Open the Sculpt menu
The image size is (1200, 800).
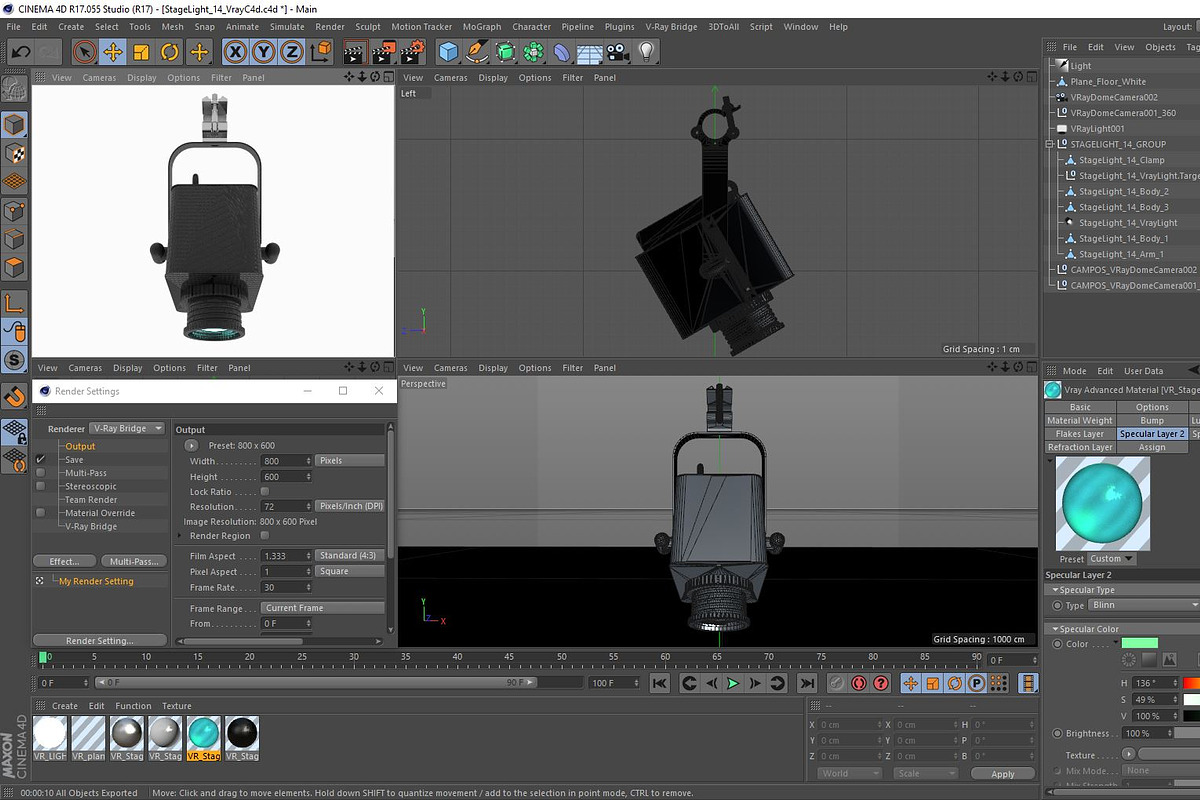coord(368,27)
